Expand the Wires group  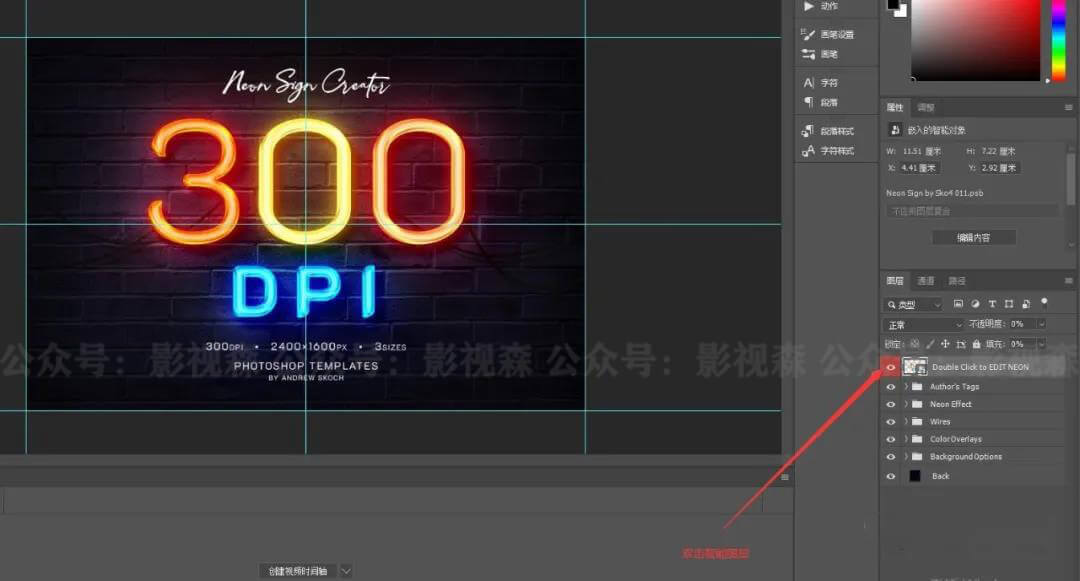[x=906, y=421]
